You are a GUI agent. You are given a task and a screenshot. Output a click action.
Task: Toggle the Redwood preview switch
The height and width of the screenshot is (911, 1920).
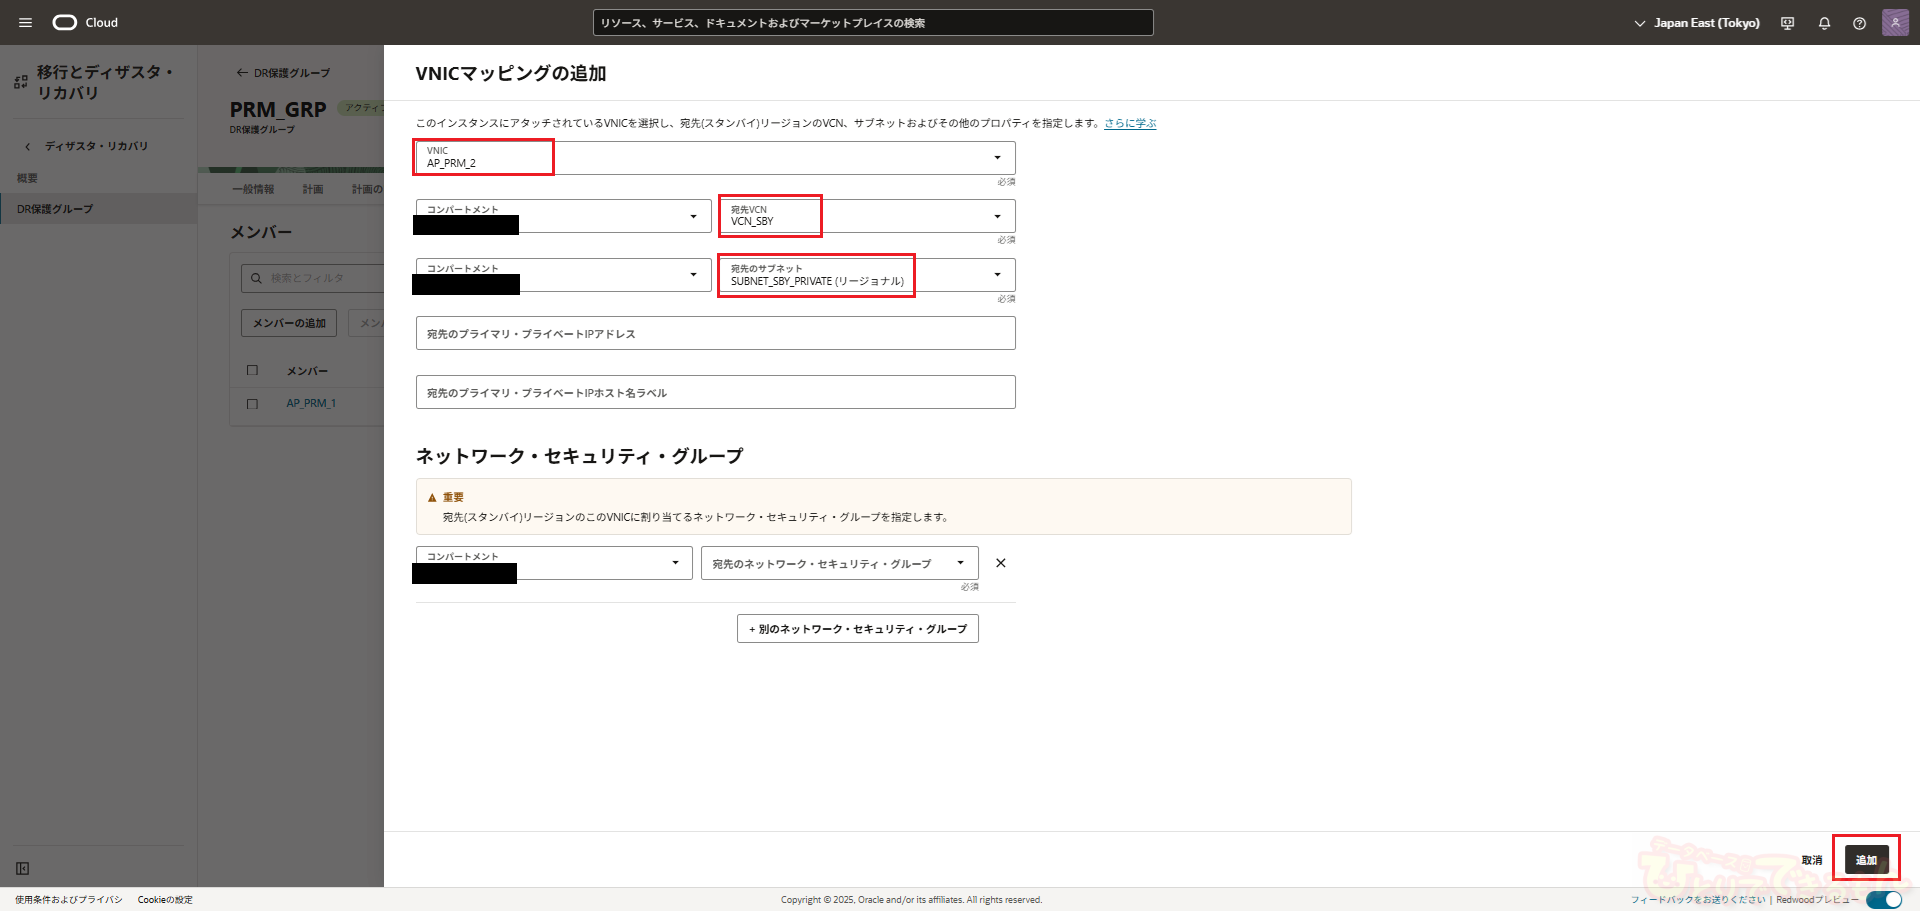click(x=1883, y=899)
